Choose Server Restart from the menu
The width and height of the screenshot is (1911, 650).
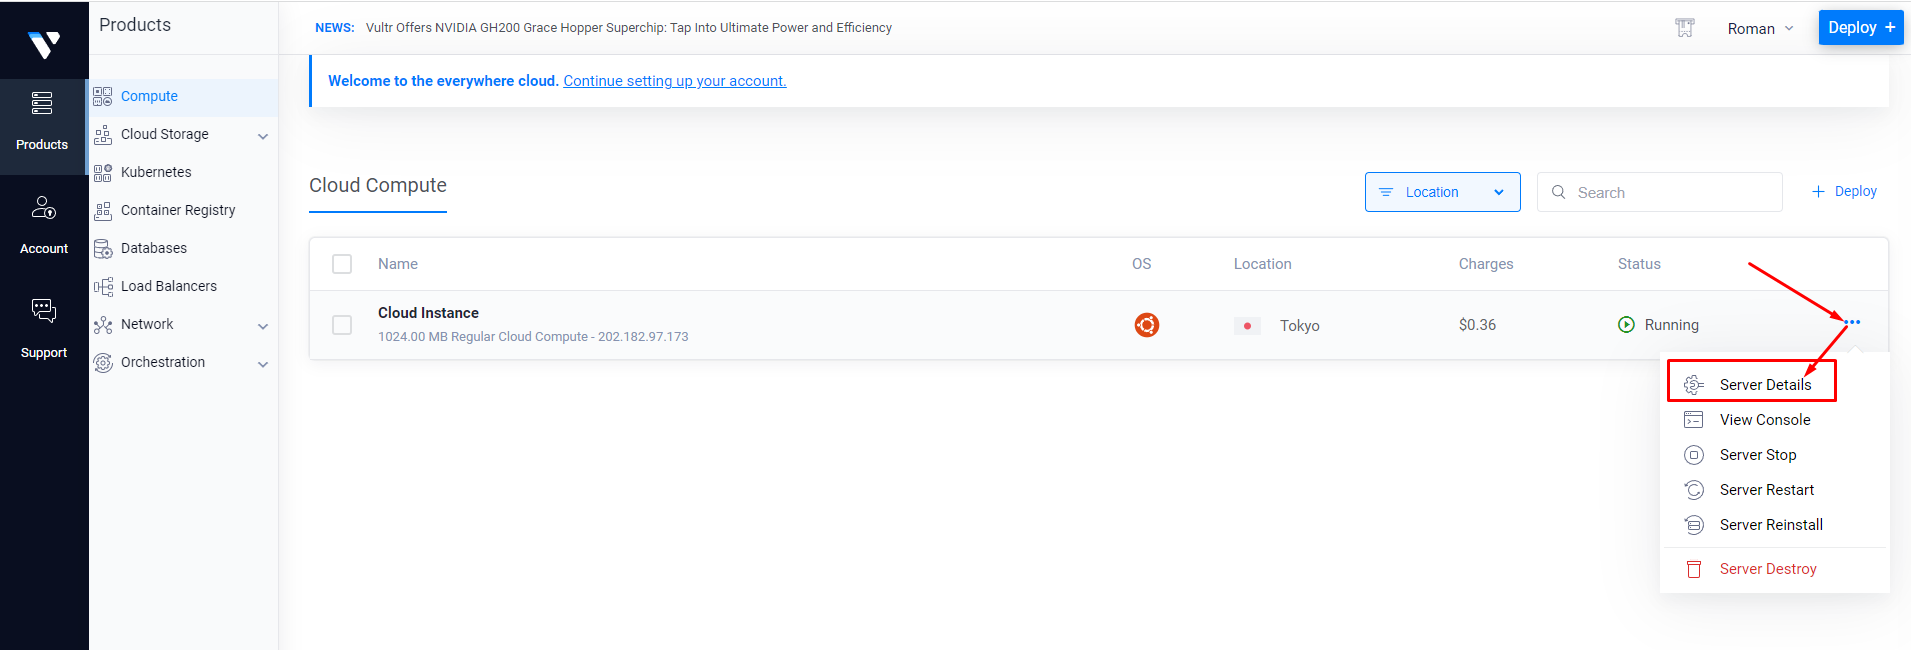[x=1767, y=490]
